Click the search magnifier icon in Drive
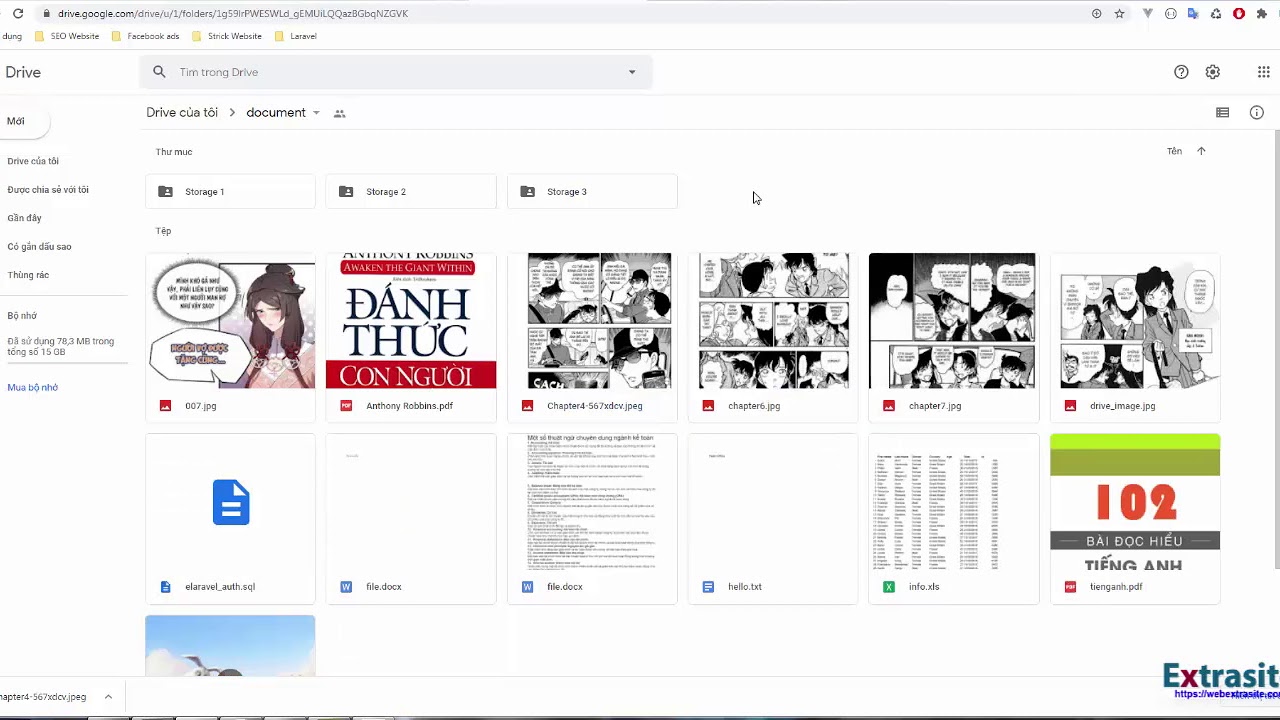The width and height of the screenshot is (1280, 720). click(159, 72)
